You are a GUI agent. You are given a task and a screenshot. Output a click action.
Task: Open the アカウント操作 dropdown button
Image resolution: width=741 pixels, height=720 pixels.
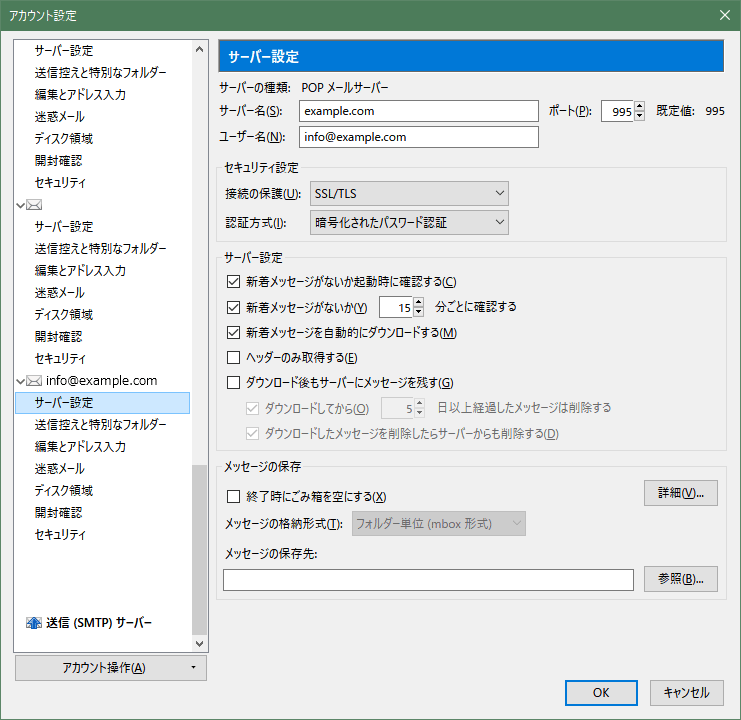point(111,668)
